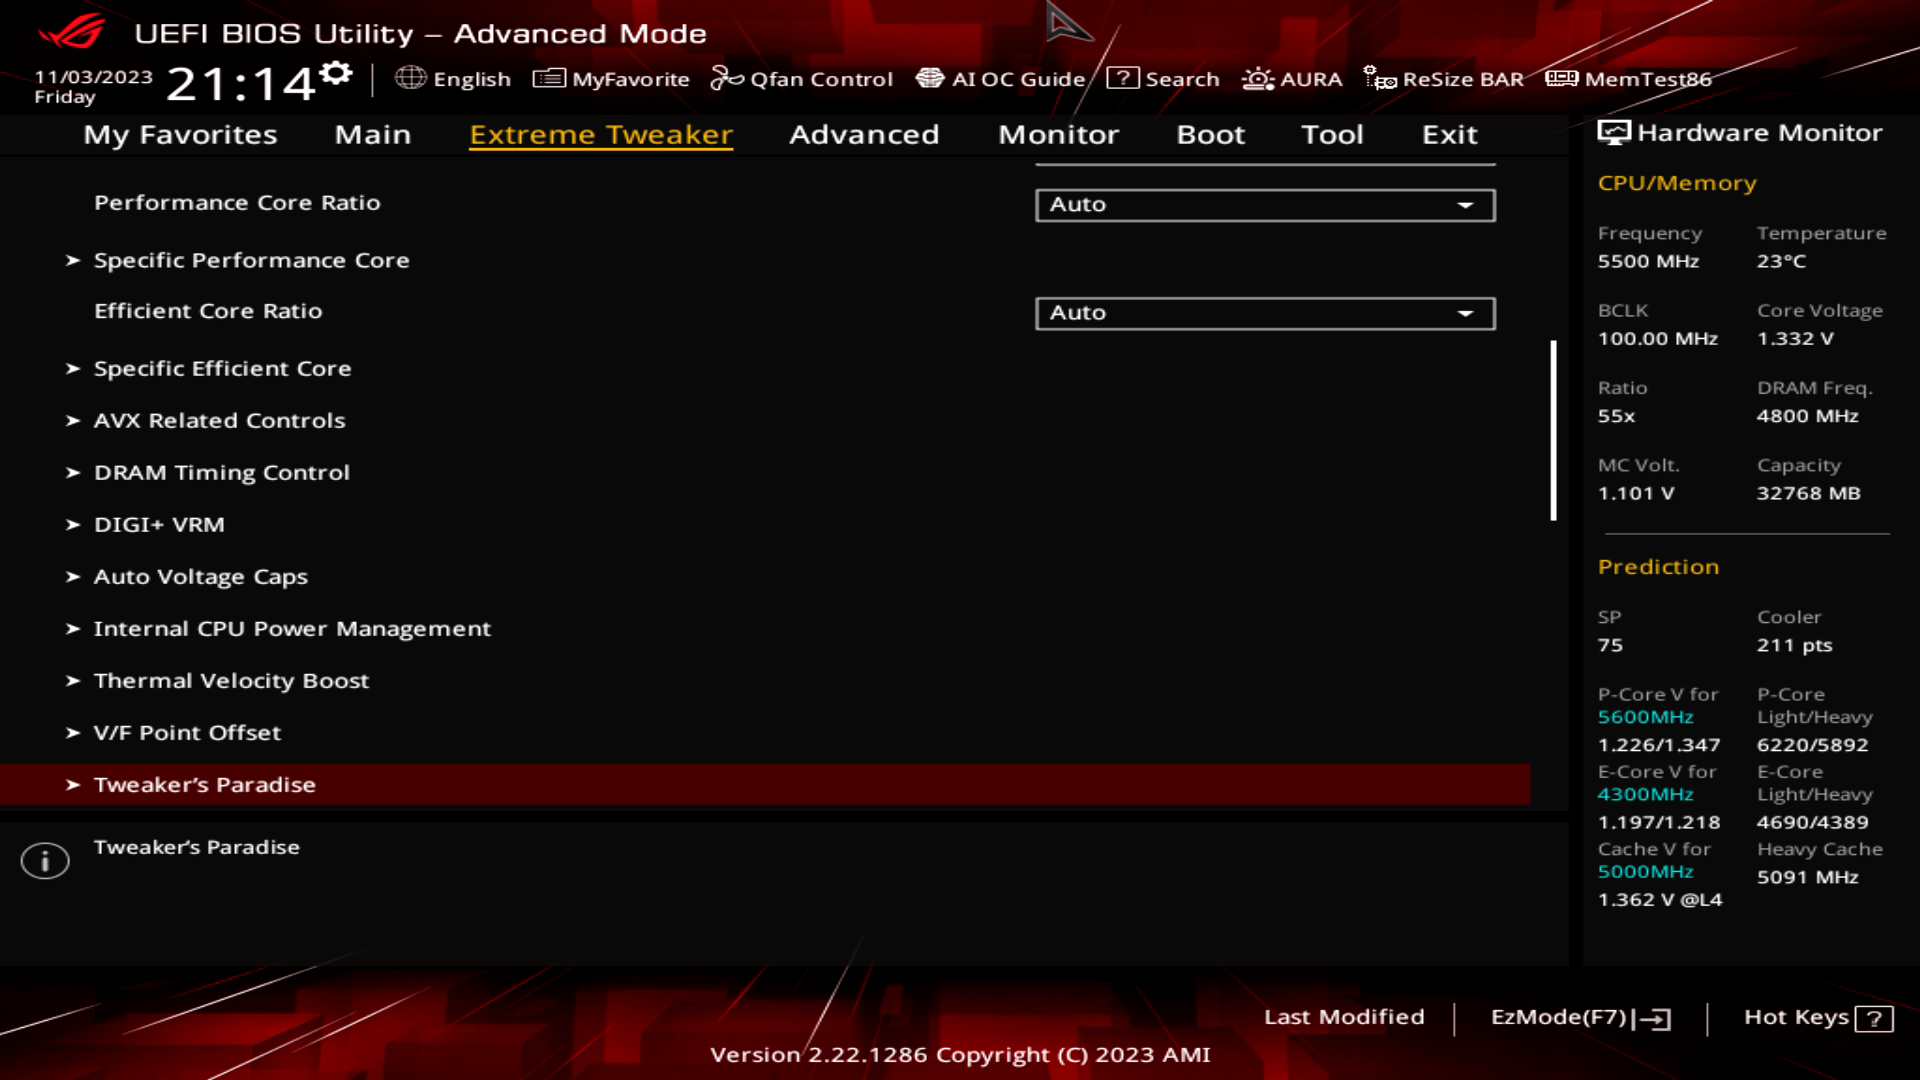Open the Performance Core Ratio dropdown
Image resolution: width=1920 pixels, height=1080 pixels.
point(1264,204)
